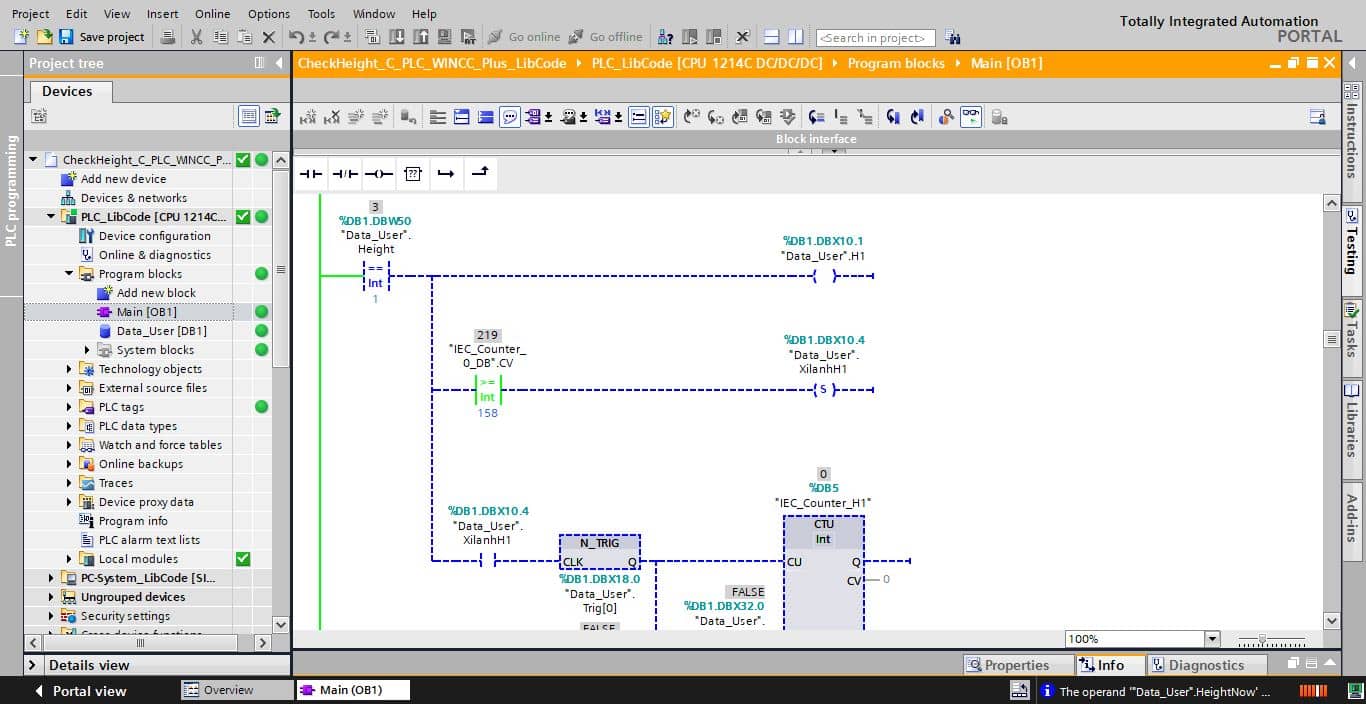Click the info icon in status bar
Image resolution: width=1366 pixels, height=704 pixels.
pyautogui.click(x=1047, y=690)
